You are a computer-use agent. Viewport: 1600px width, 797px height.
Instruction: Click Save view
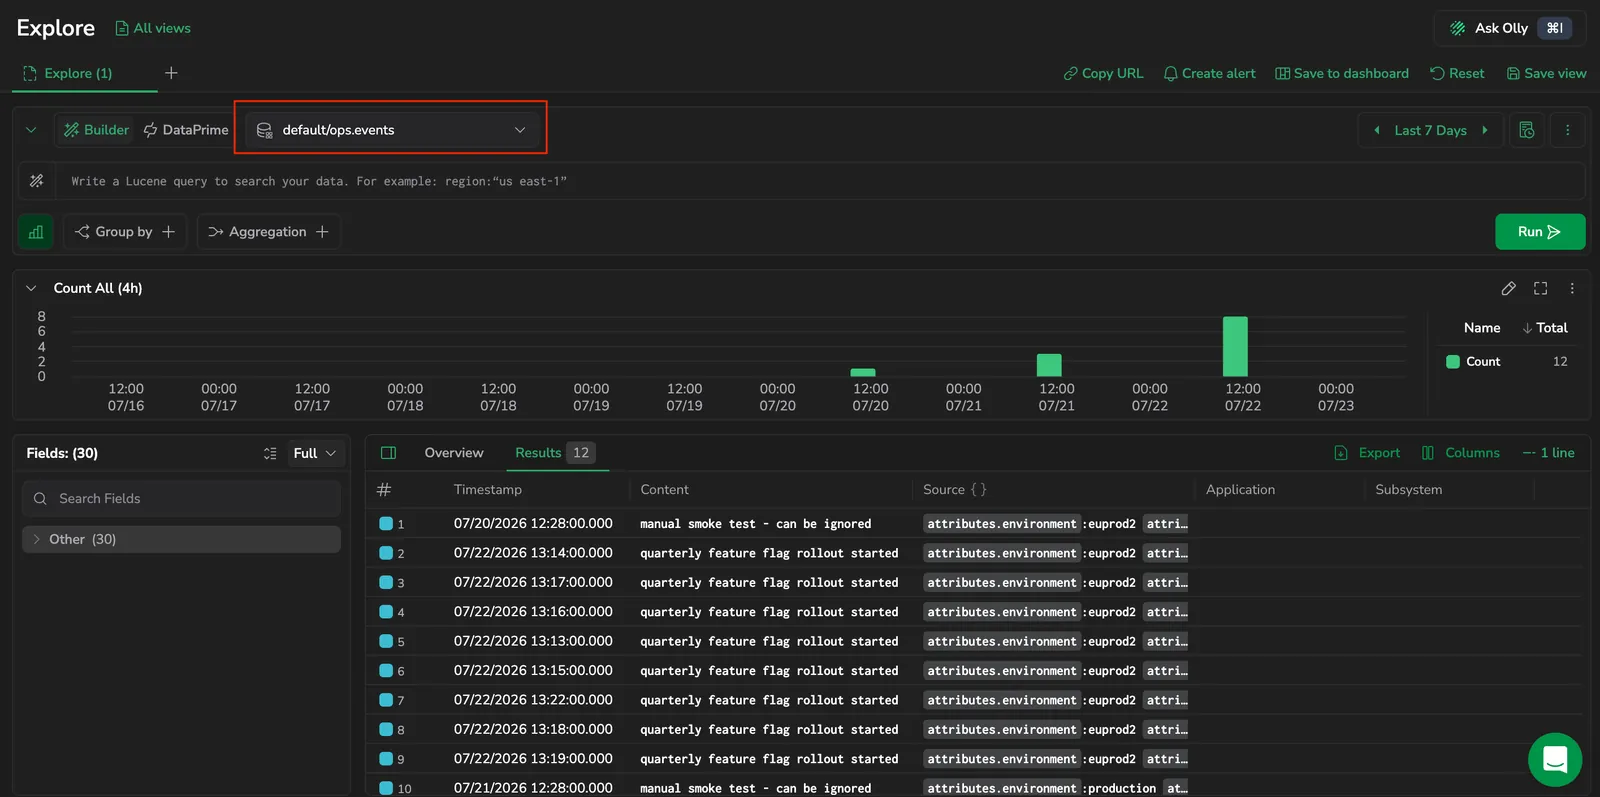coord(1546,73)
